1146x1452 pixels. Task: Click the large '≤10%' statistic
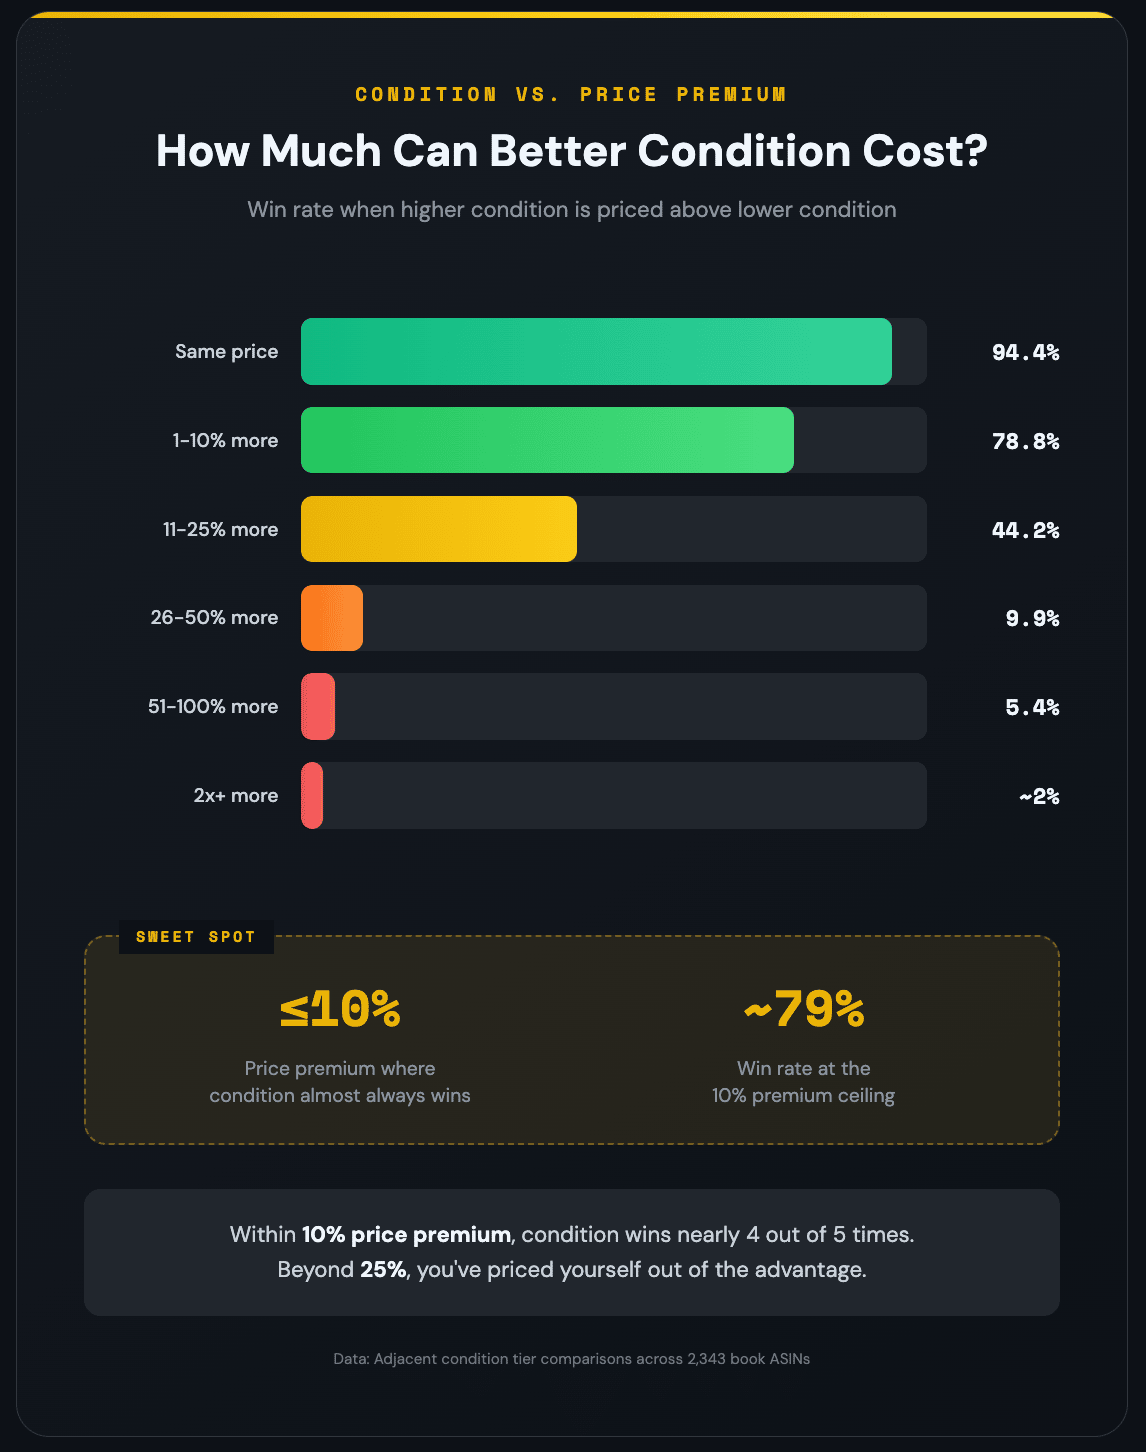(x=340, y=1010)
